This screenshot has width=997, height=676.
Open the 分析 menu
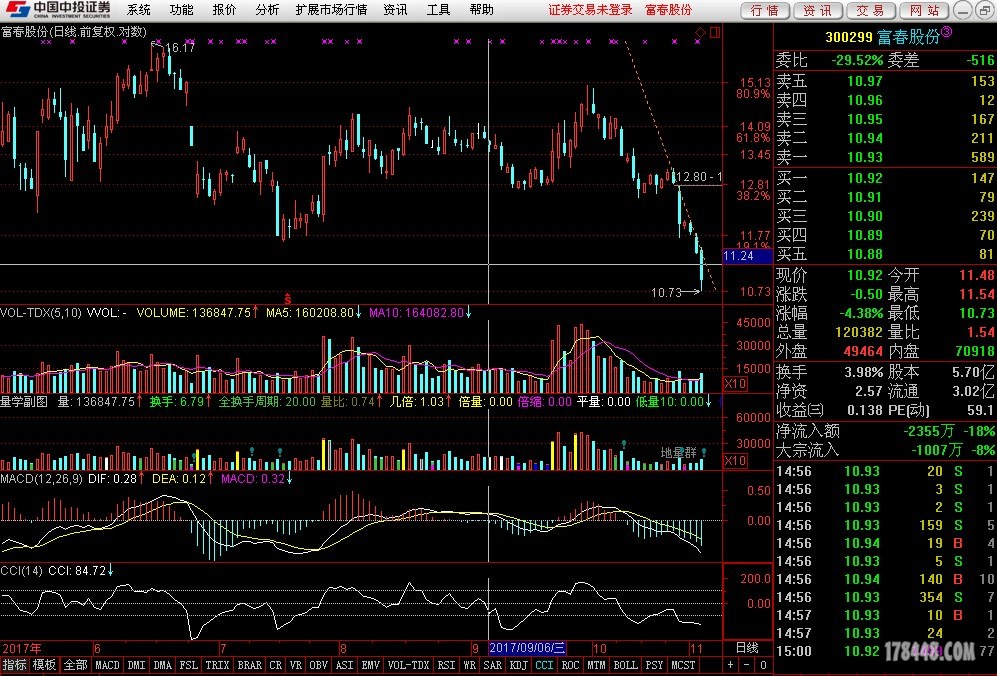pos(267,10)
